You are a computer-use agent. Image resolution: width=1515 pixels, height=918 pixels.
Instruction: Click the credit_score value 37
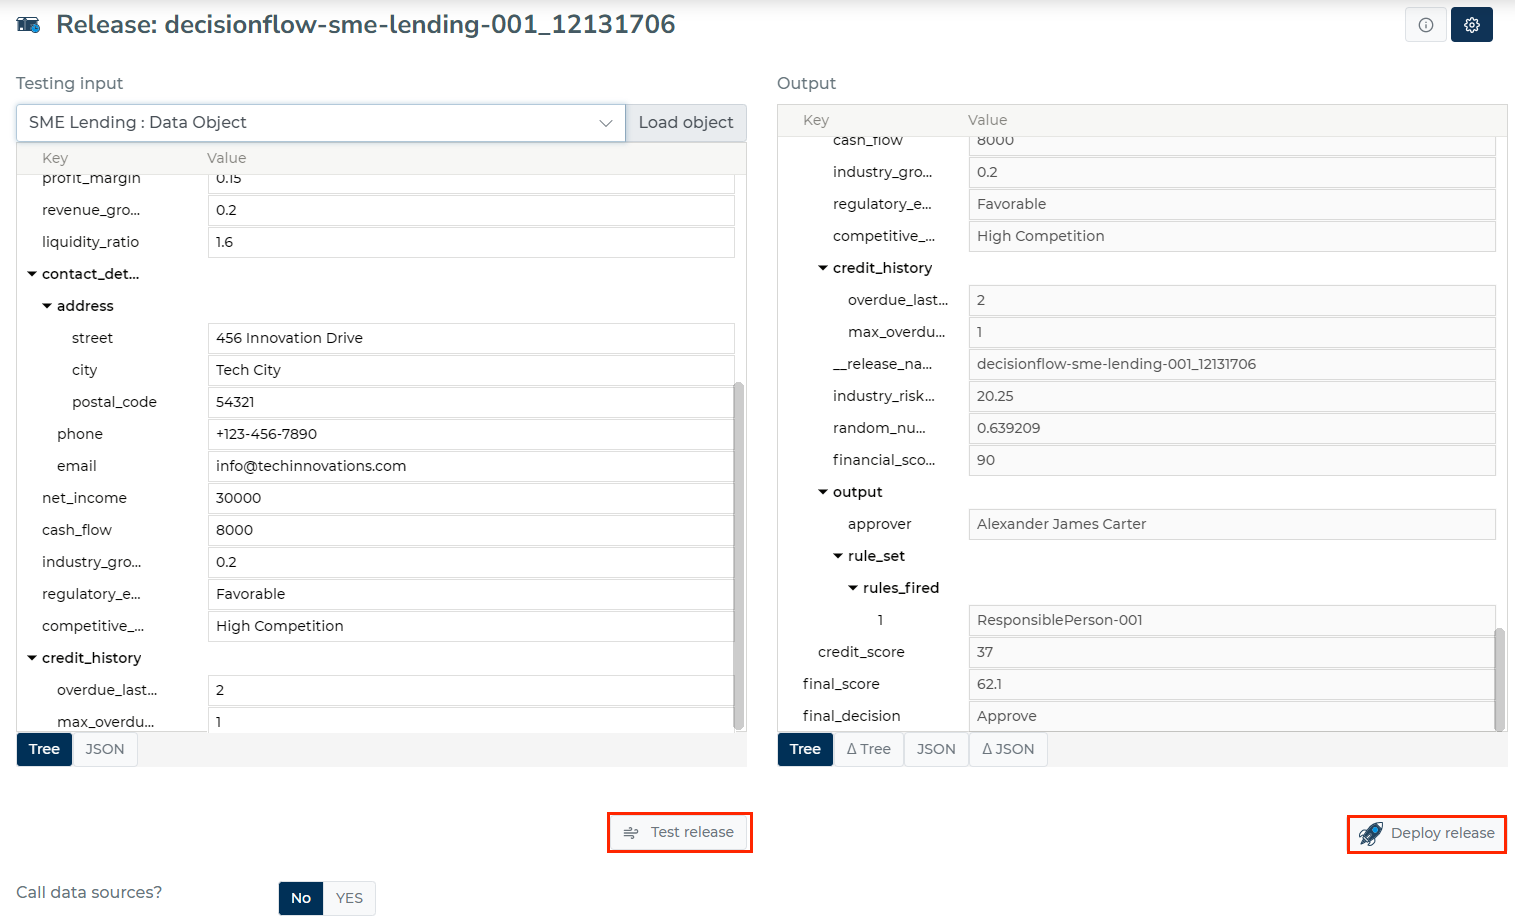coord(1232,652)
